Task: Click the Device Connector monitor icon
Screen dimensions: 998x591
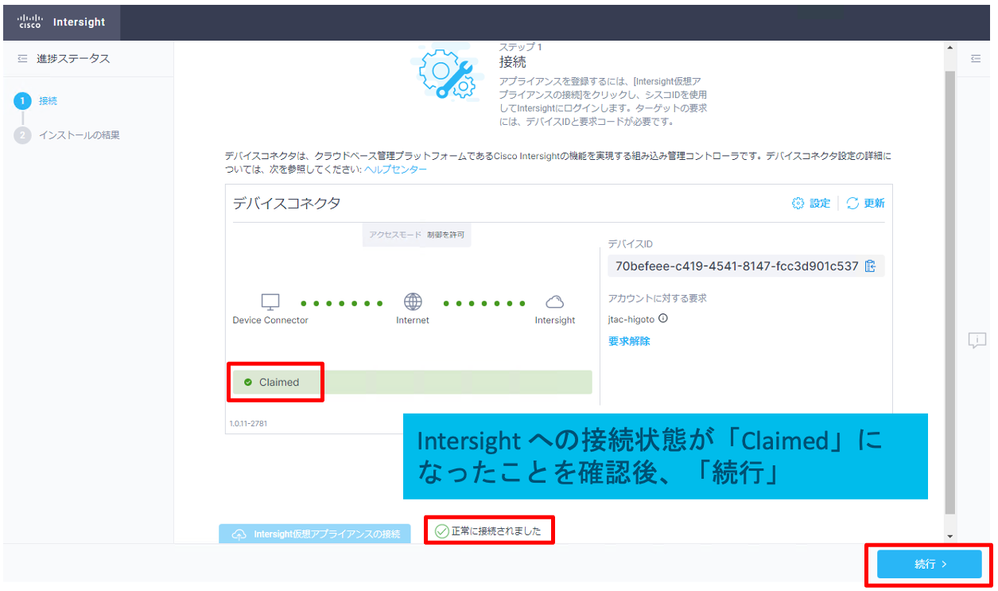Action: click(x=270, y=302)
